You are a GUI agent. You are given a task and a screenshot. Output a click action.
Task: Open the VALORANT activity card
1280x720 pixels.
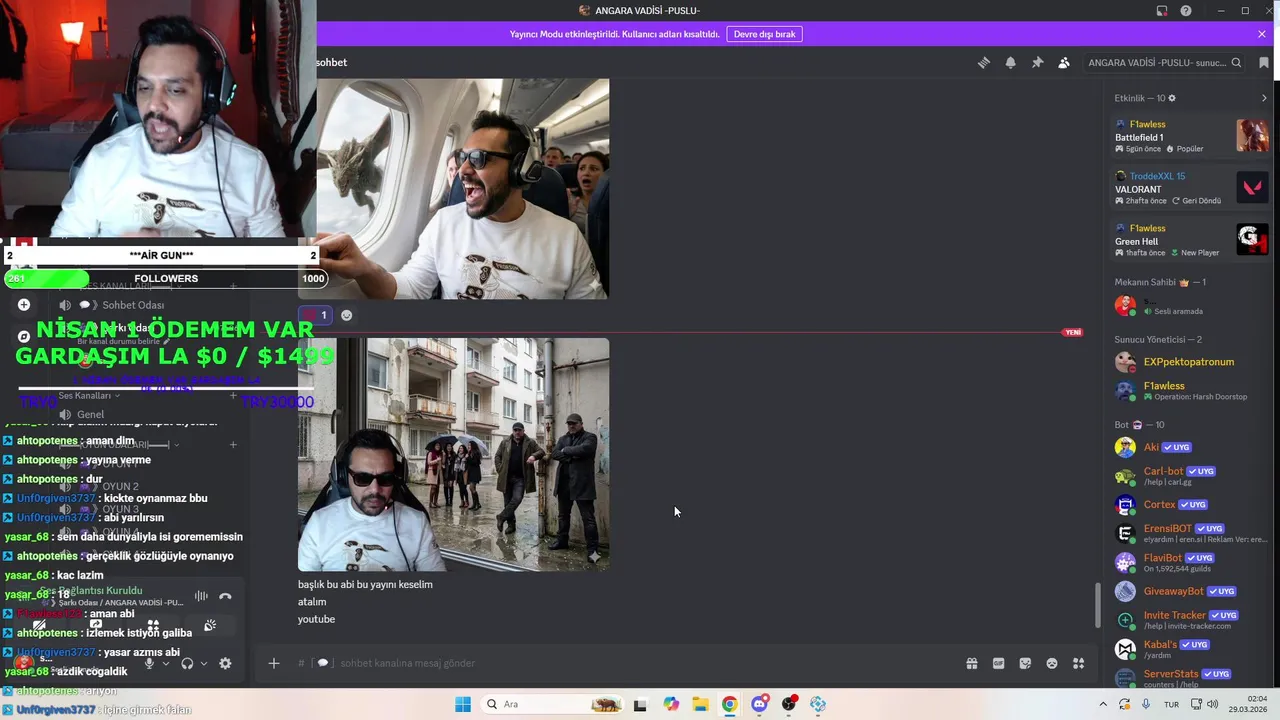coord(1190,188)
